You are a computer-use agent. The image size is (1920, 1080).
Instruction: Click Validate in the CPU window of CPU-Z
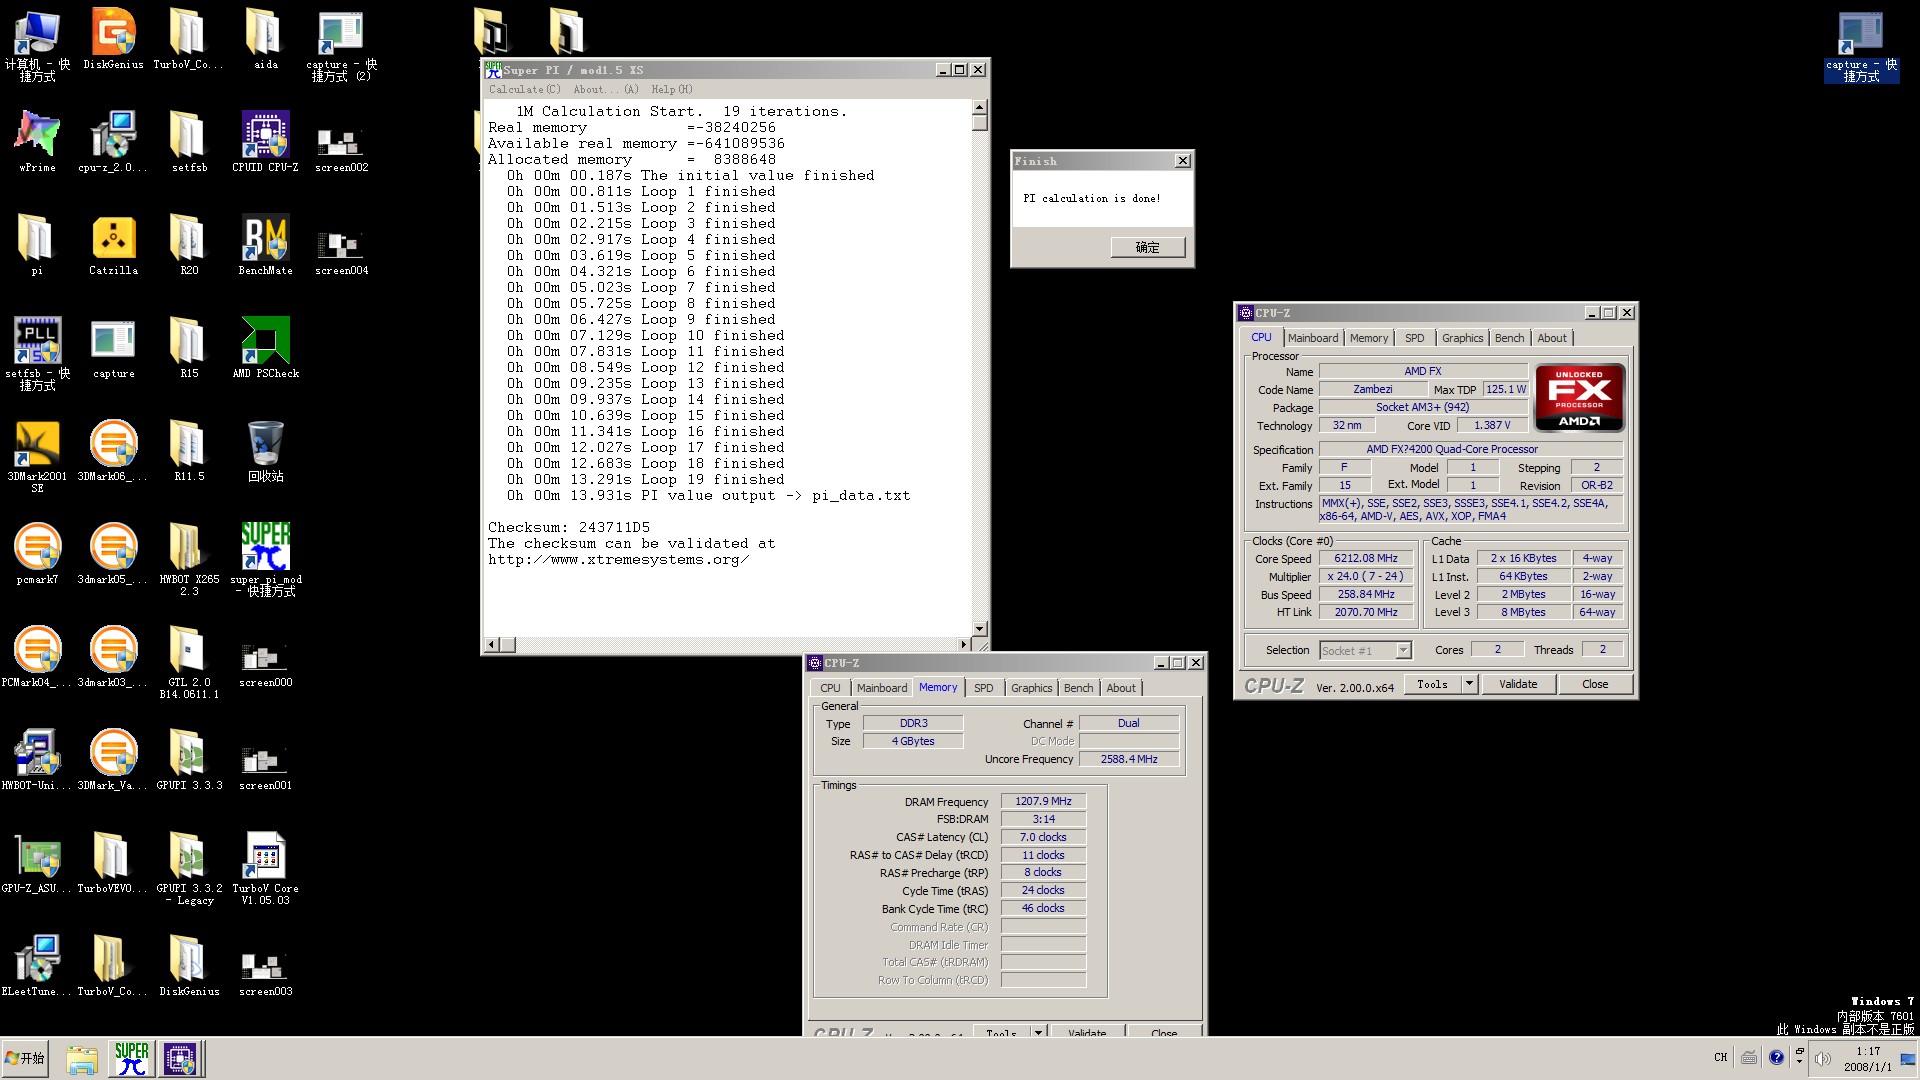coord(1517,684)
